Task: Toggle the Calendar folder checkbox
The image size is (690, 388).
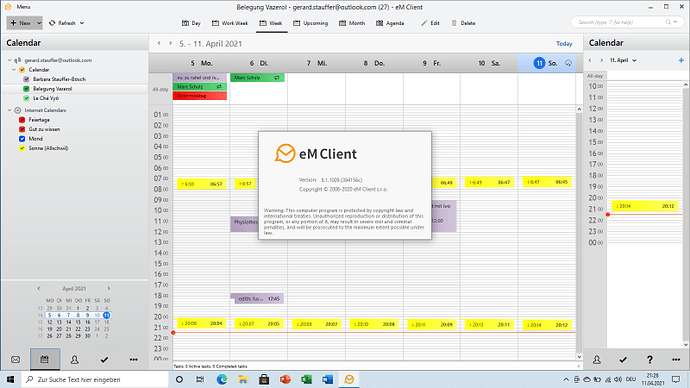Action: click(22, 70)
